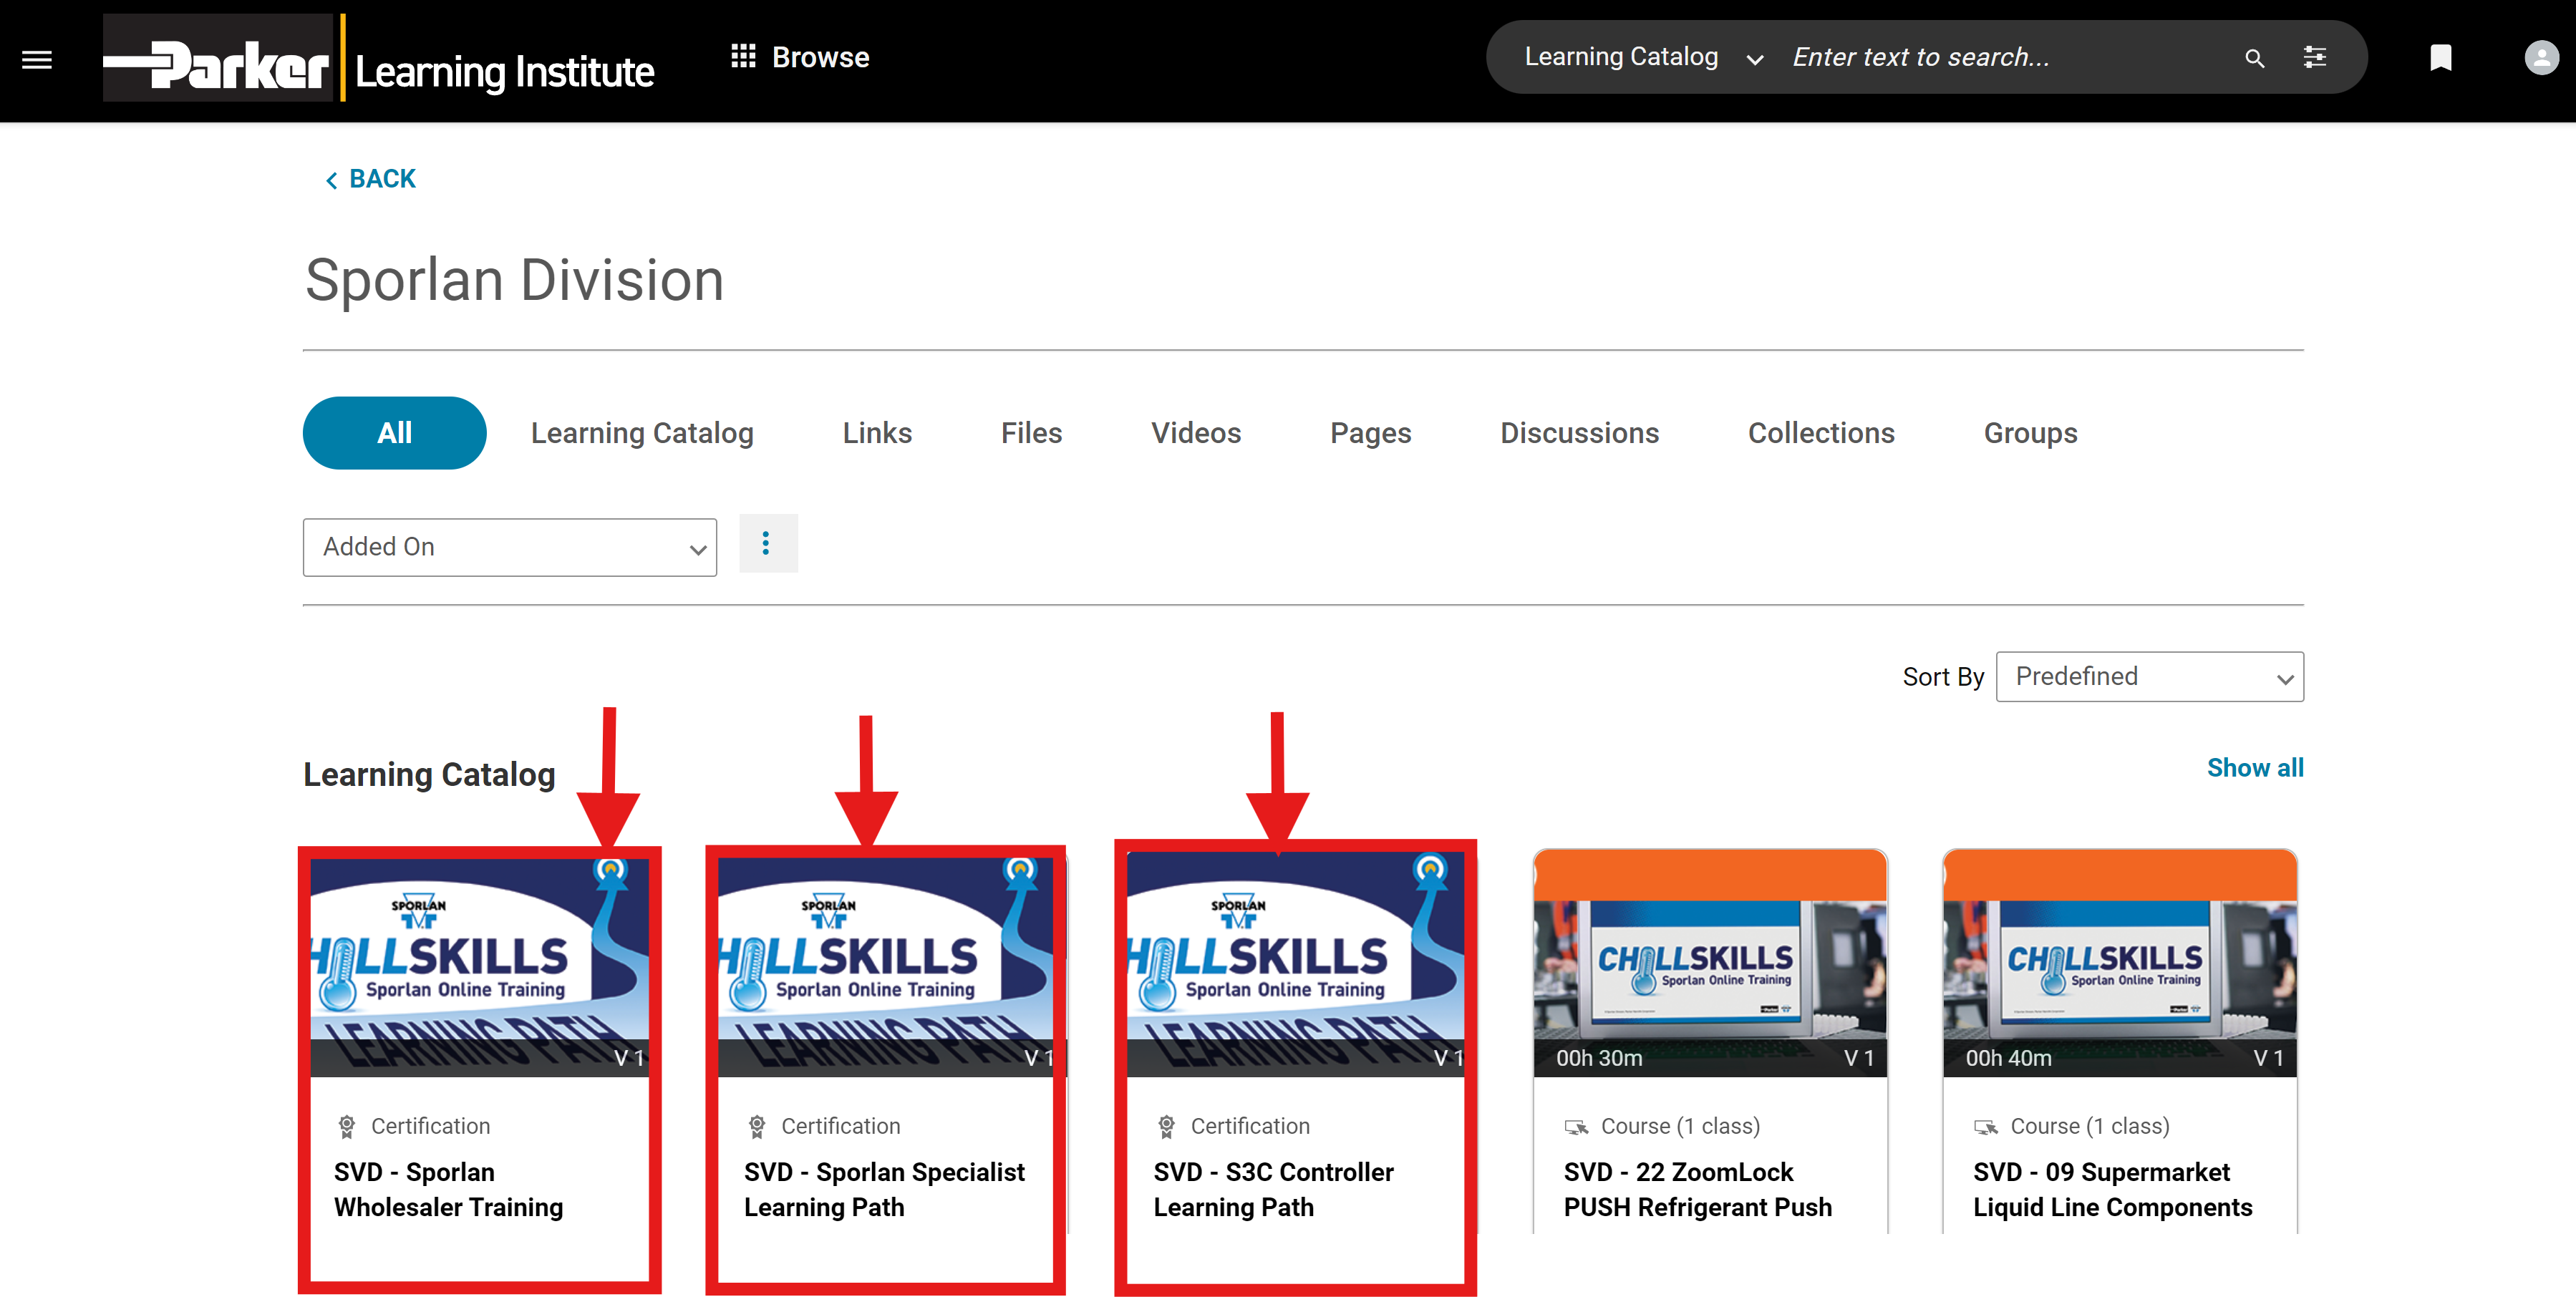Open SVD - S3C Controller Learning Path thumbnail
The width and height of the screenshot is (2576, 1297).
coord(1296,964)
